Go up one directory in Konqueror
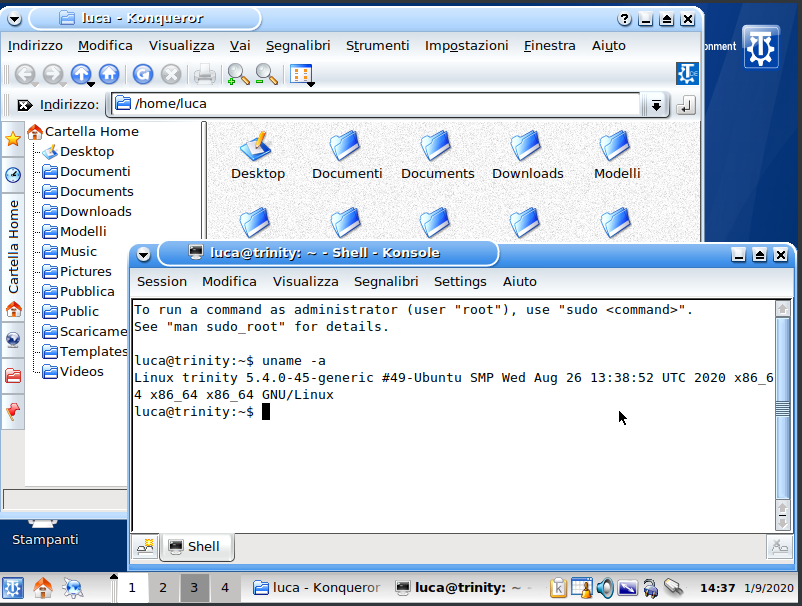The height and width of the screenshot is (606, 802). pos(81,75)
